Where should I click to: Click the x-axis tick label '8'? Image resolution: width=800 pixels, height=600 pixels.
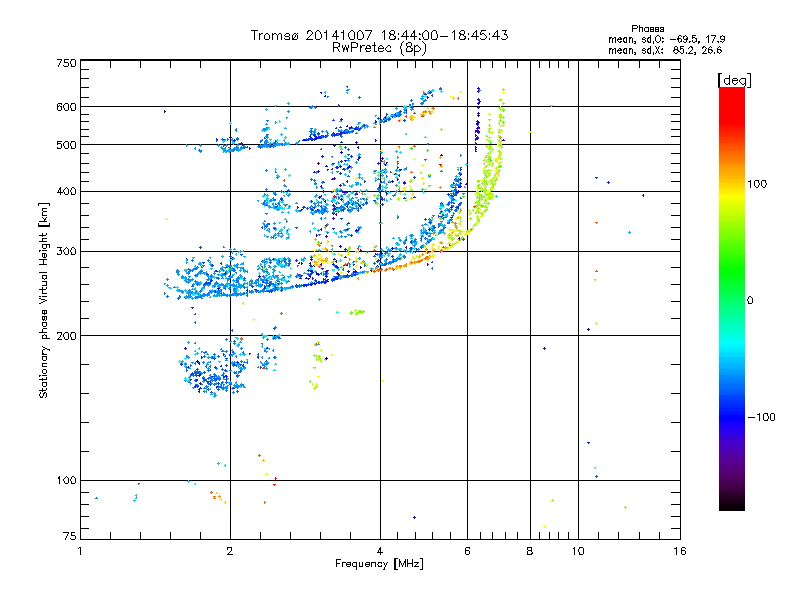pos(530,551)
